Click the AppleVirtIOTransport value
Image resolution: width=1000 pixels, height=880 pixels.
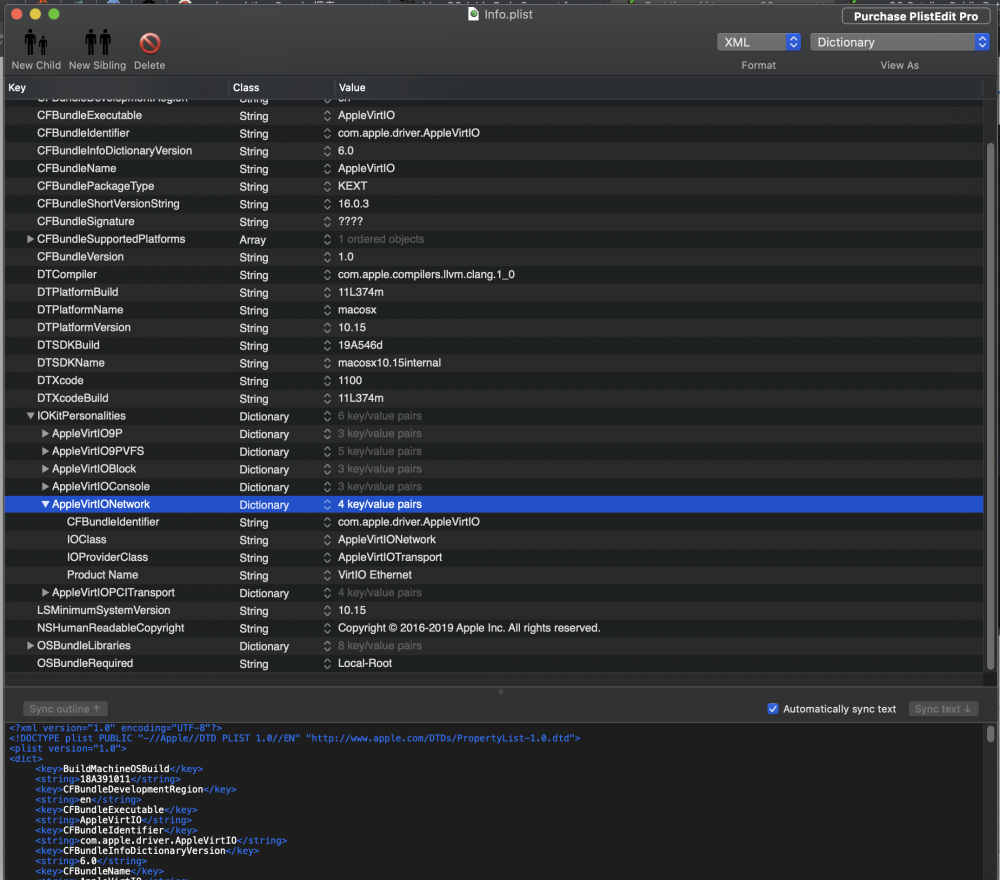click(x=390, y=557)
